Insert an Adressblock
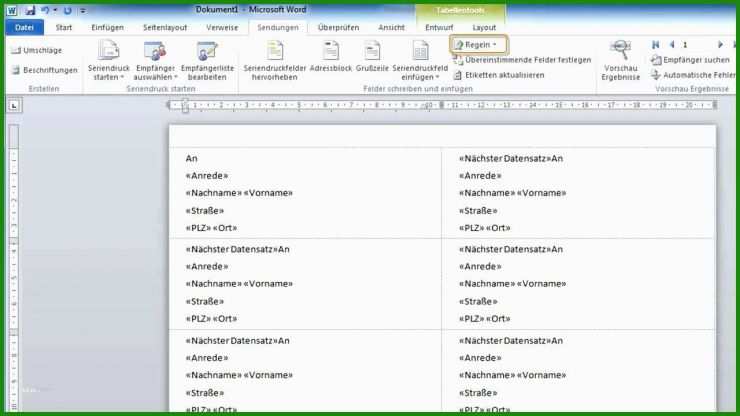The height and width of the screenshot is (416, 740). click(331, 57)
